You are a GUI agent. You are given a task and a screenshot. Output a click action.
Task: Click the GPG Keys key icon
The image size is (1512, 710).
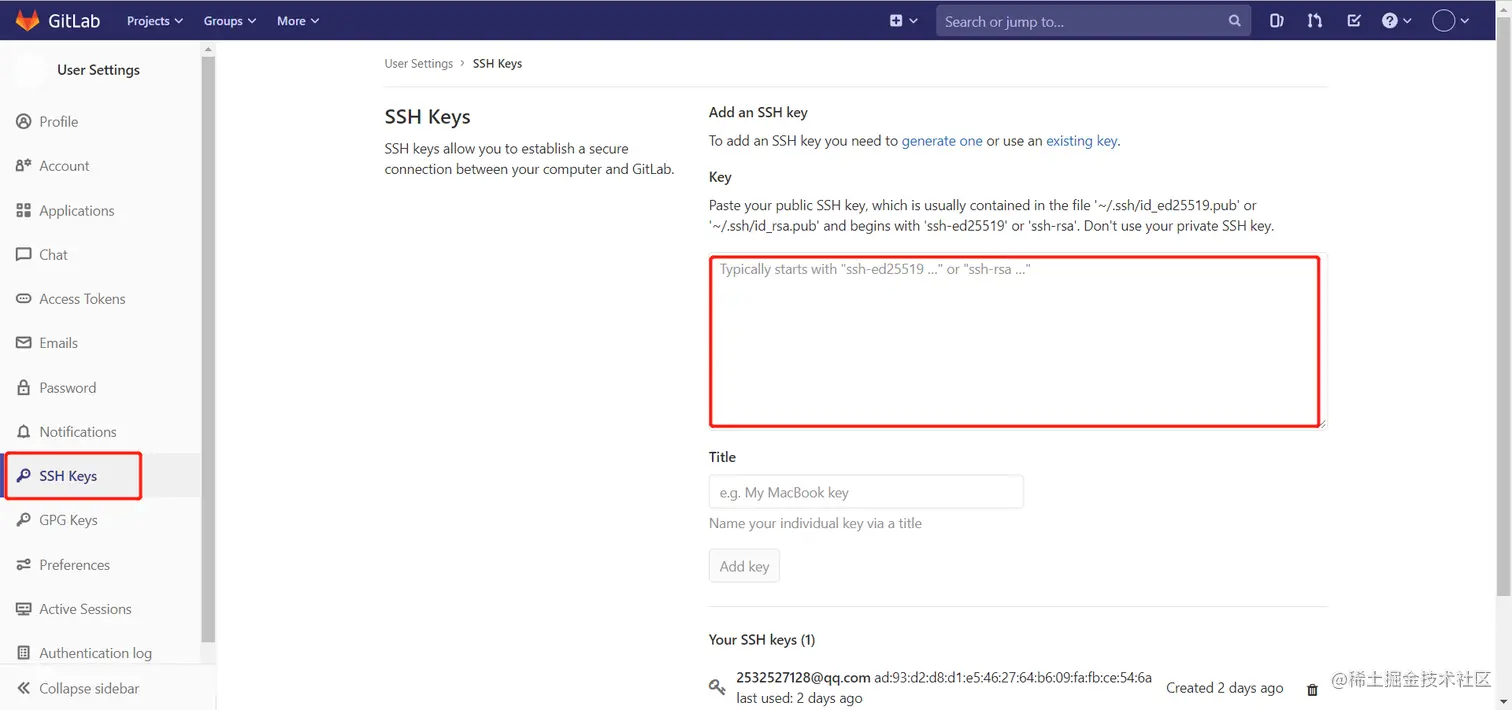(24, 520)
